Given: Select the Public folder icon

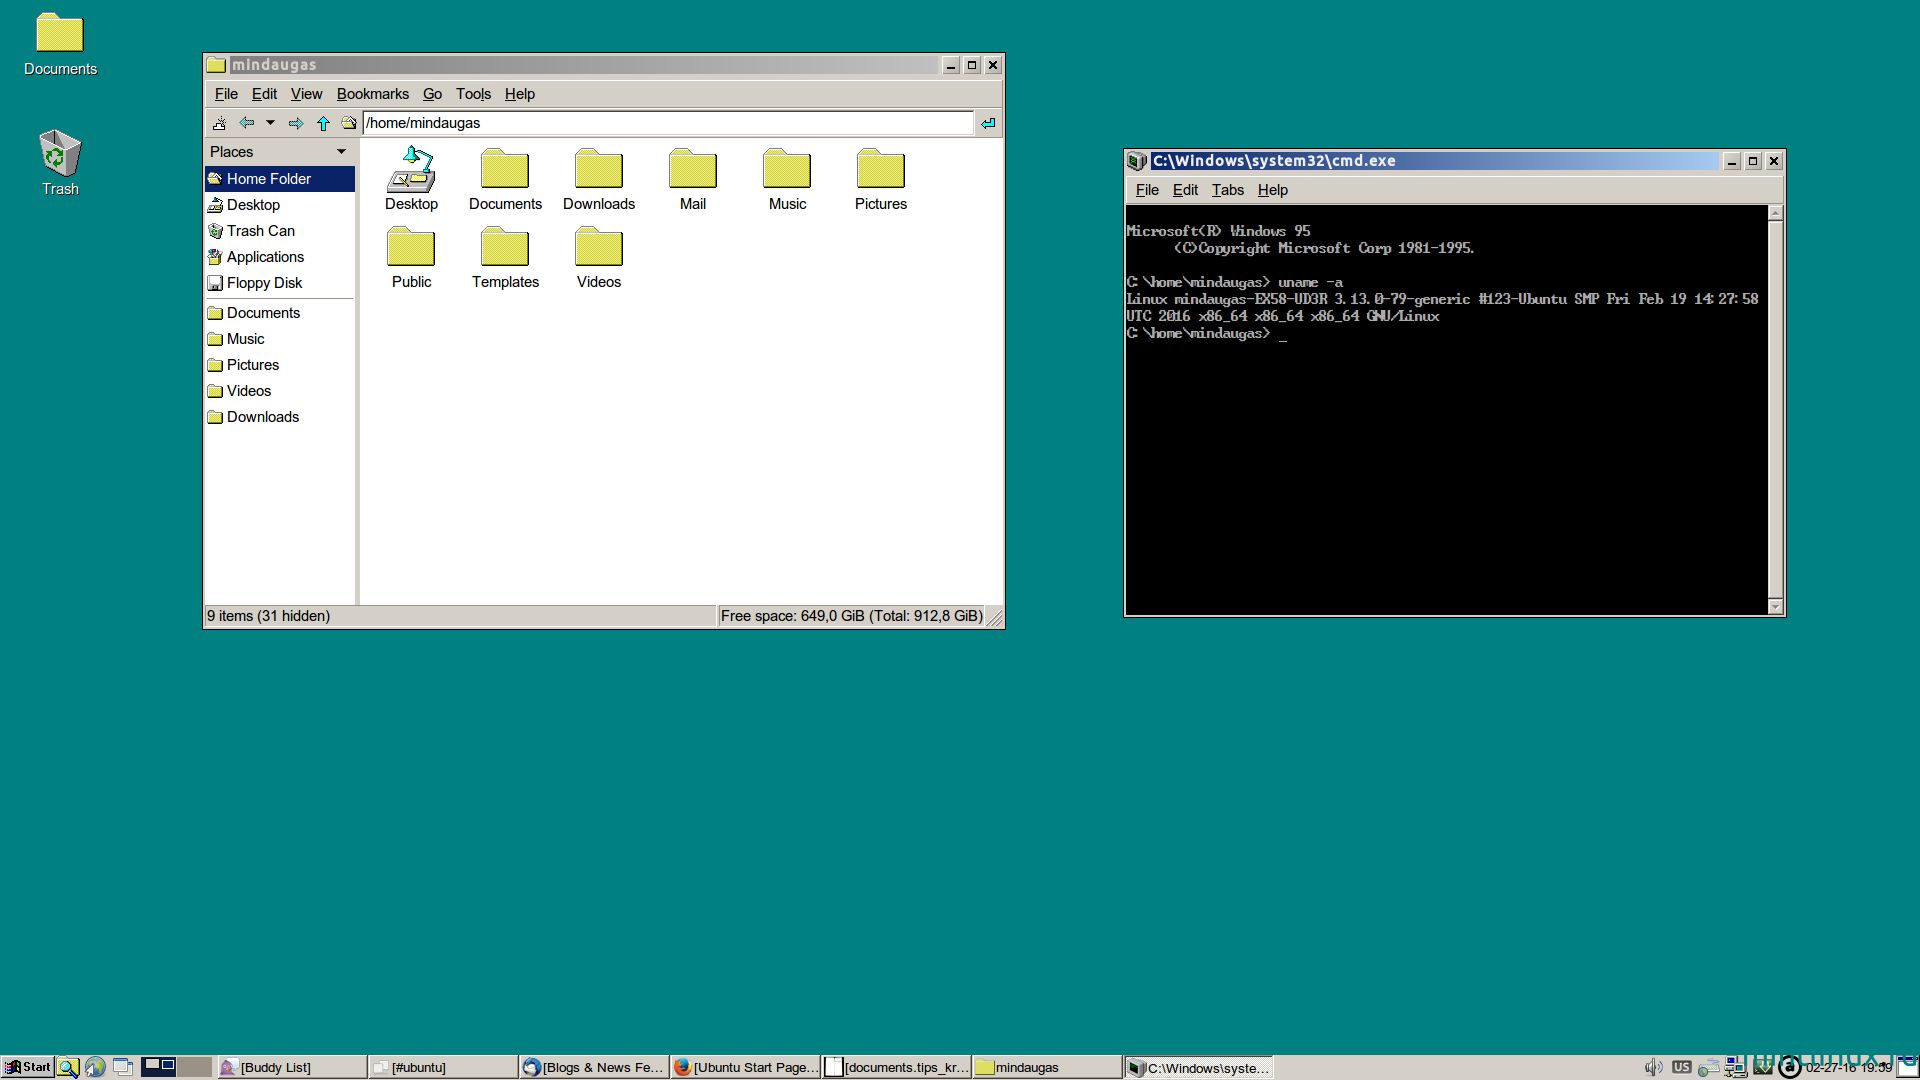Looking at the screenshot, I should [411, 257].
